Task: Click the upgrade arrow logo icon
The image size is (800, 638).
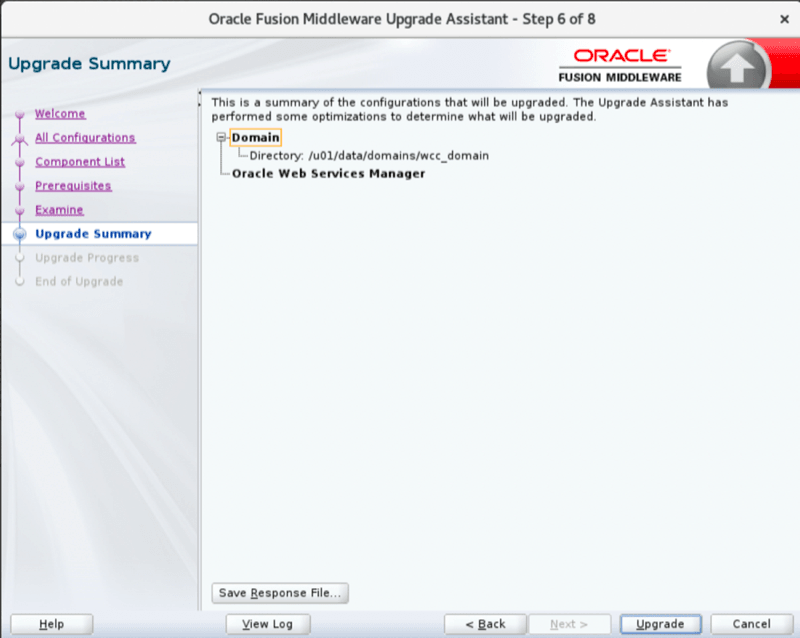Action: coord(737,67)
